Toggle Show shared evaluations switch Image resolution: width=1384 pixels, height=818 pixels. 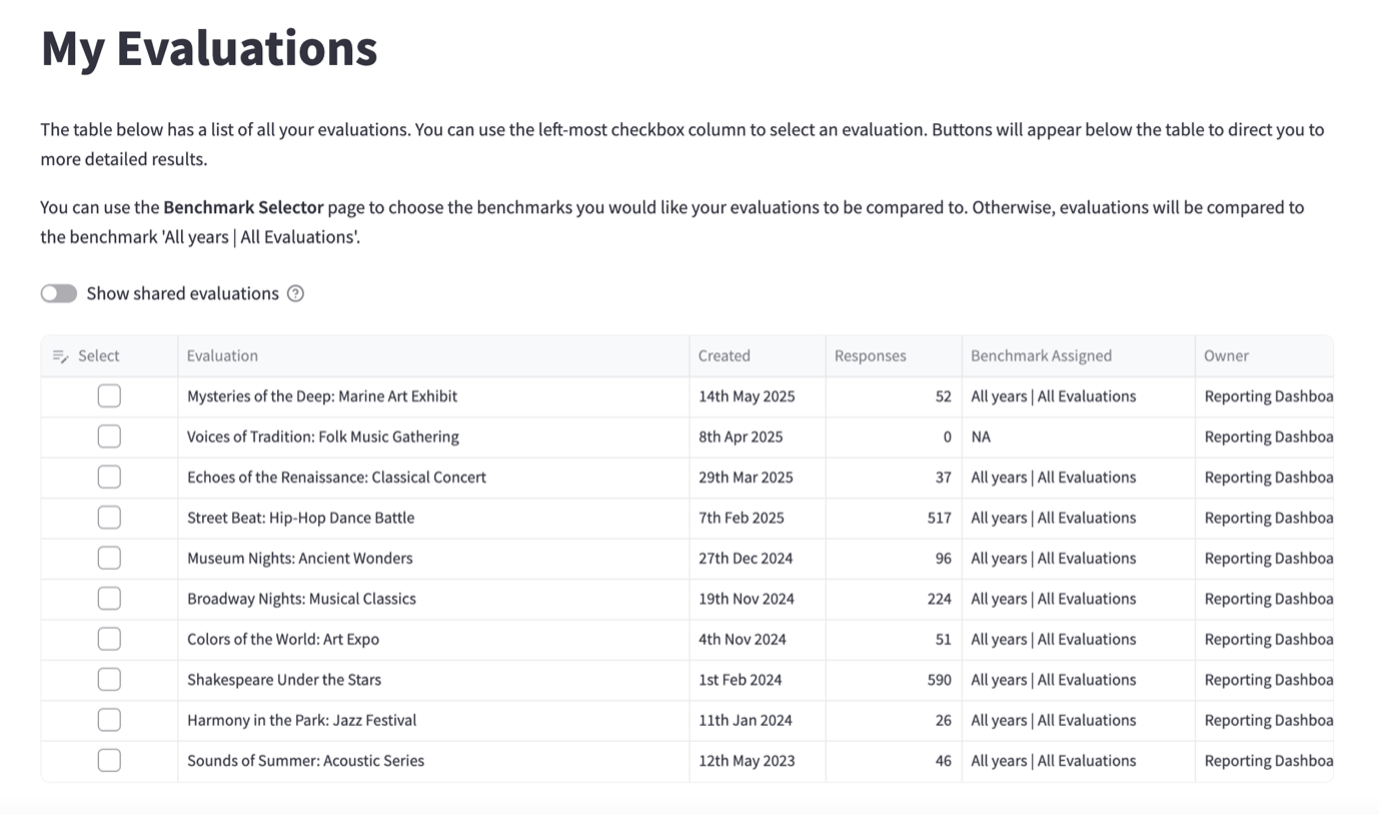tap(59, 294)
